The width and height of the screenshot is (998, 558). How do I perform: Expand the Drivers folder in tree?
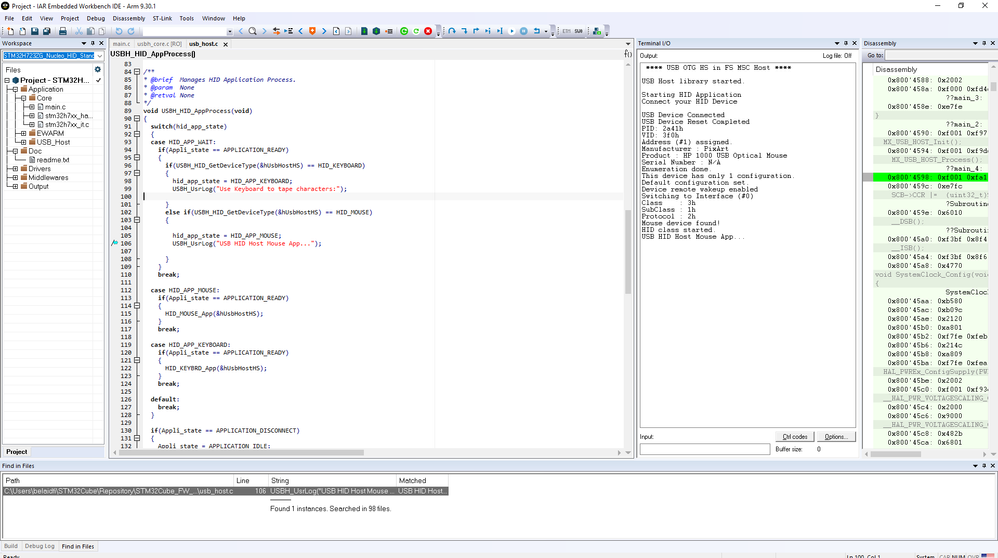15,169
